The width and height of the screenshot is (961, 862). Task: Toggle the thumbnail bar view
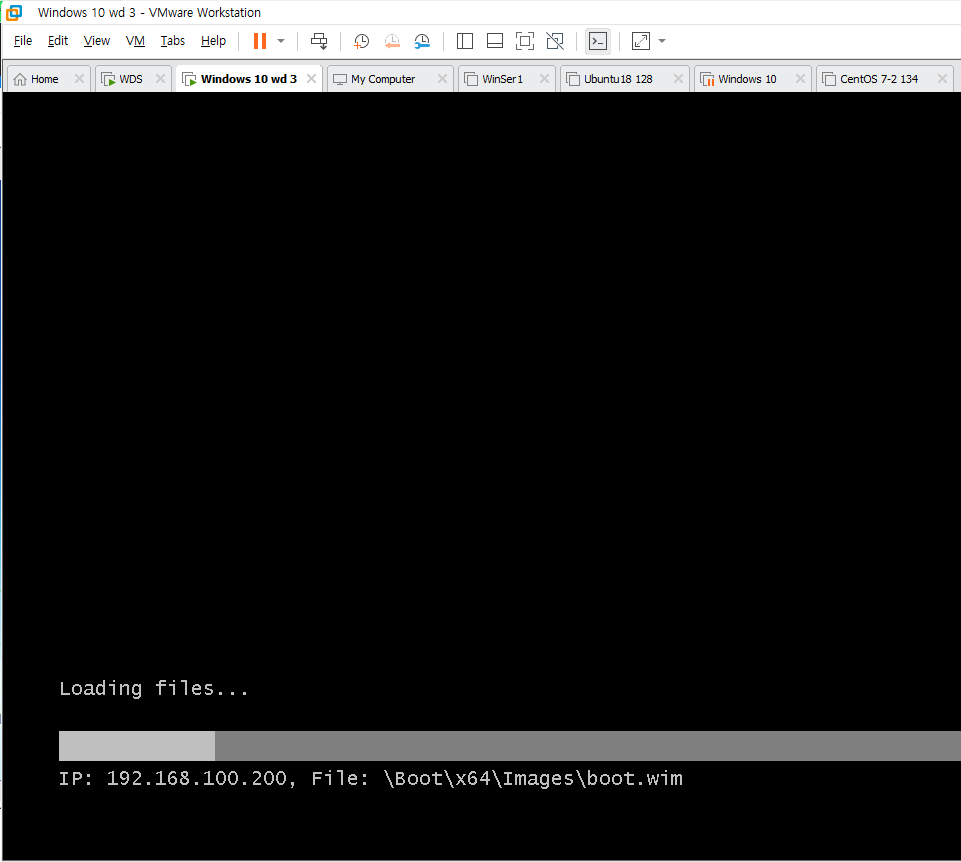[x=495, y=41]
